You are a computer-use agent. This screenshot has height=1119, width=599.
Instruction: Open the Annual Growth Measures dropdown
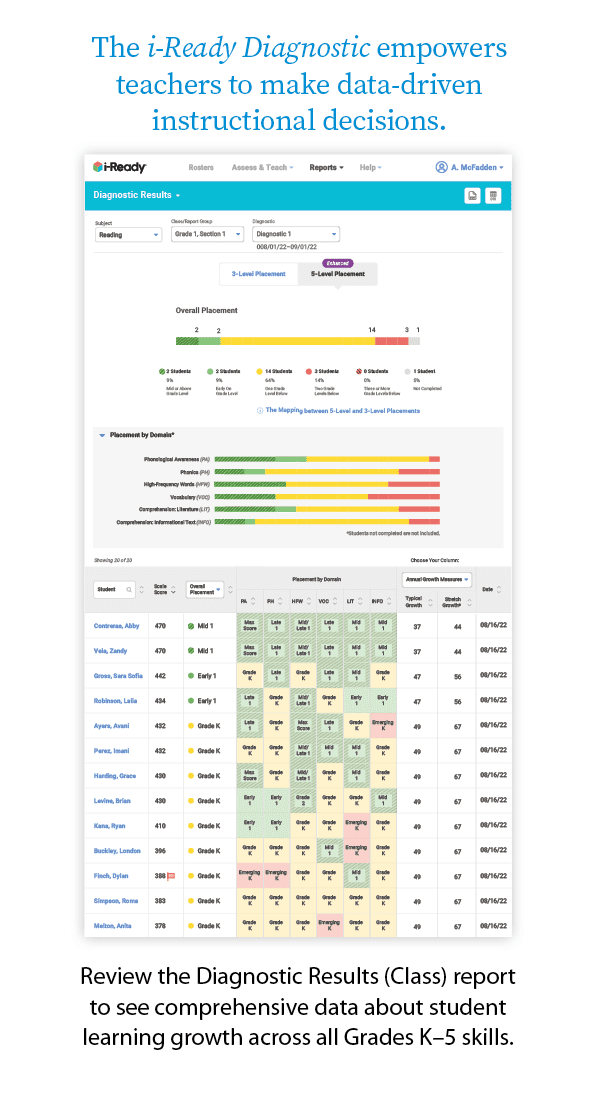point(437,579)
